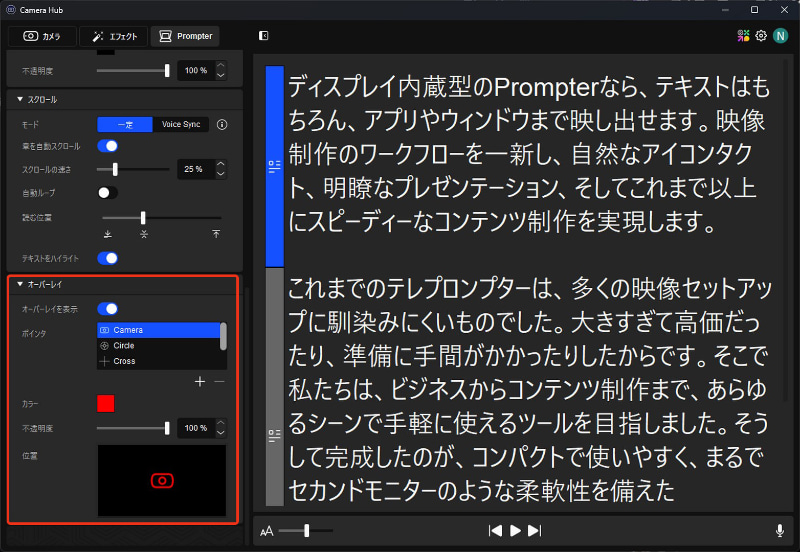Viewport: 800px width, 552px height.
Task: Start prompter playback
Action: click(515, 531)
